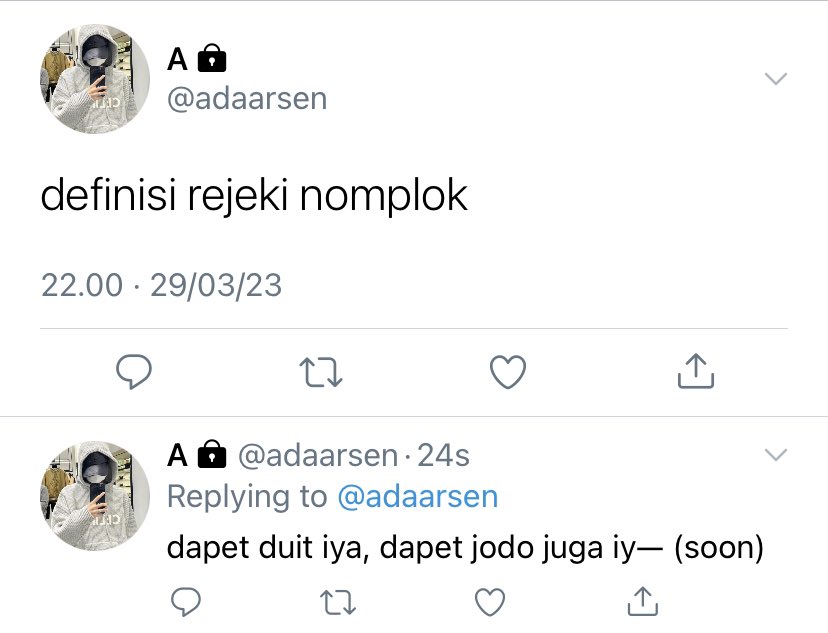Open the main tweet's profile picture
Image resolution: width=828 pixels, height=633 pixels.
click(x=95, y=79)
